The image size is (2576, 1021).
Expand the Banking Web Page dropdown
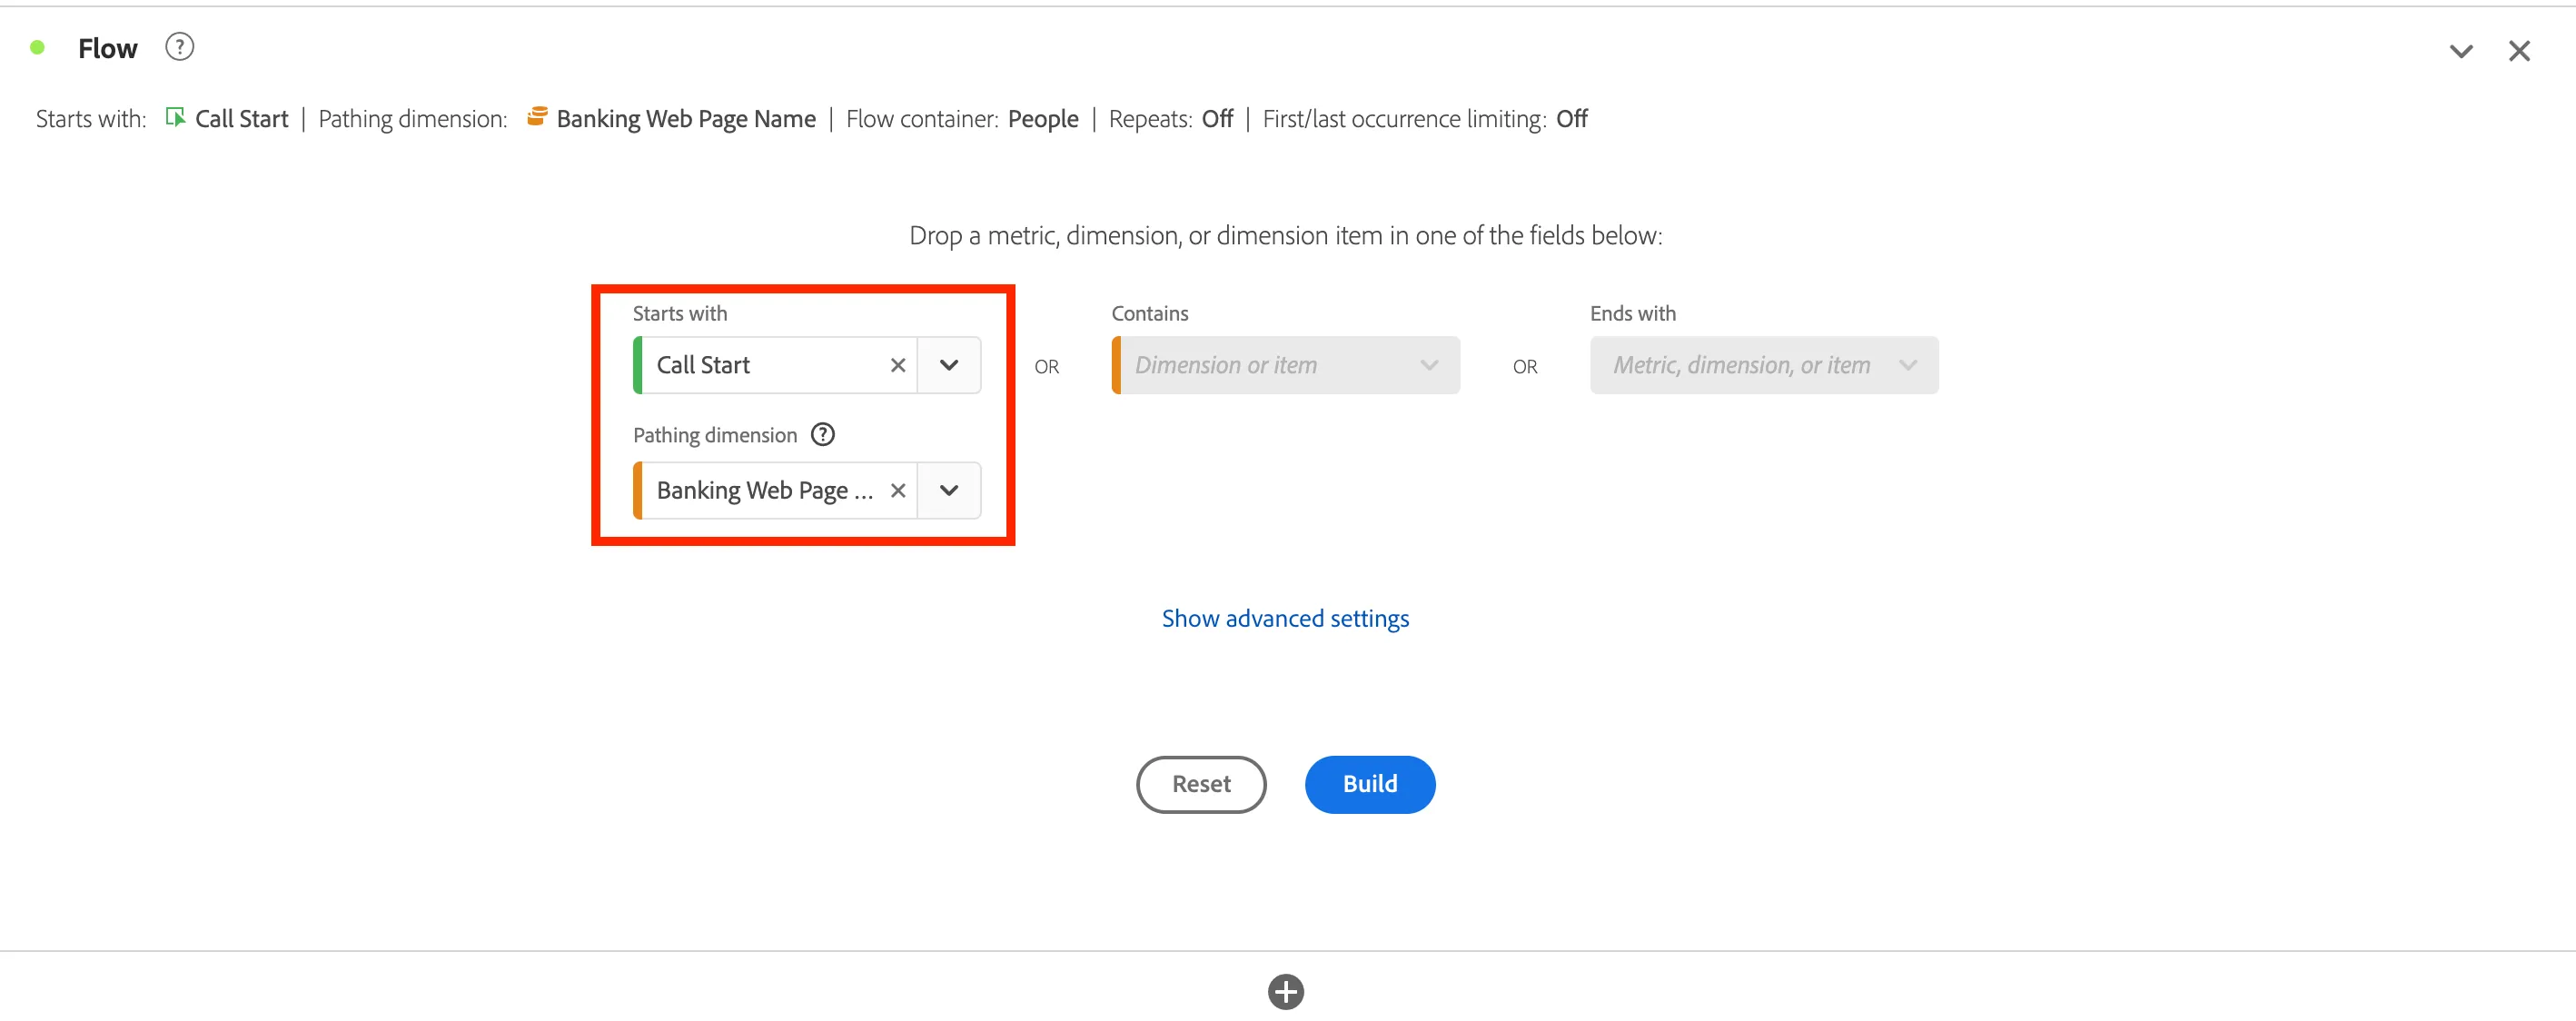pyautogui.click(x=949, y=490)
